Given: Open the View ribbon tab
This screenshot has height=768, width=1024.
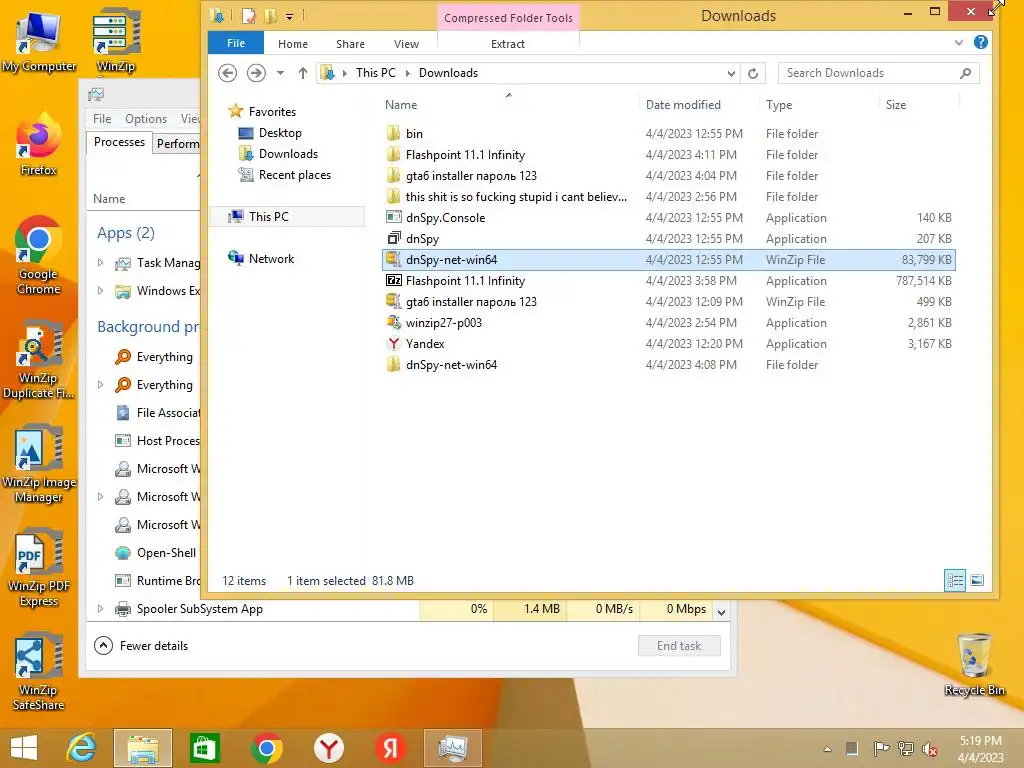Looking at the screenshot, I should click(406, 44).
